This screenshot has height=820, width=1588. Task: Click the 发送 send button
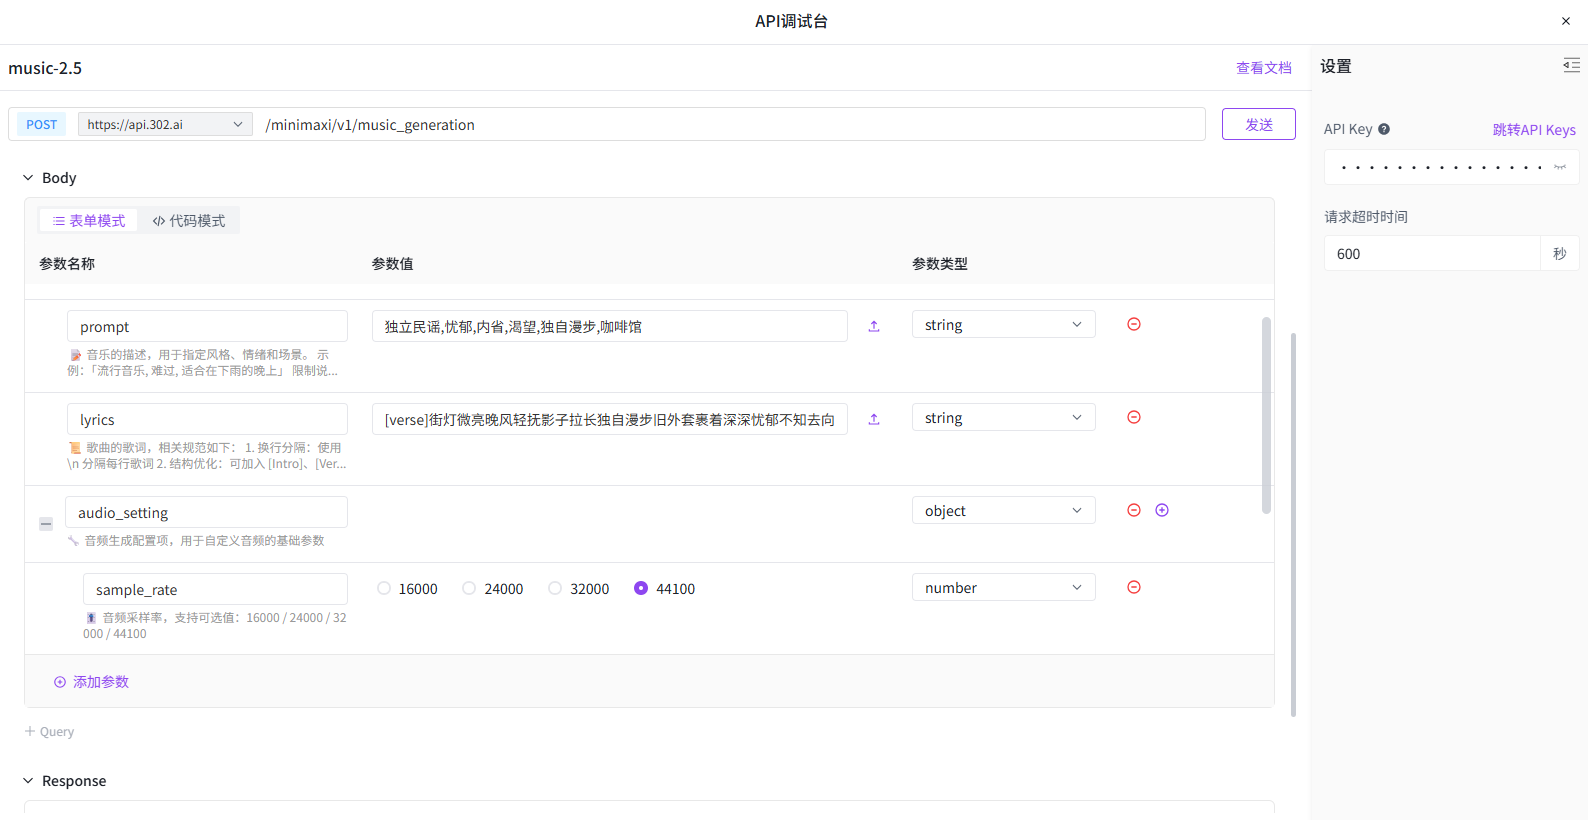[x=1258, y=124]
